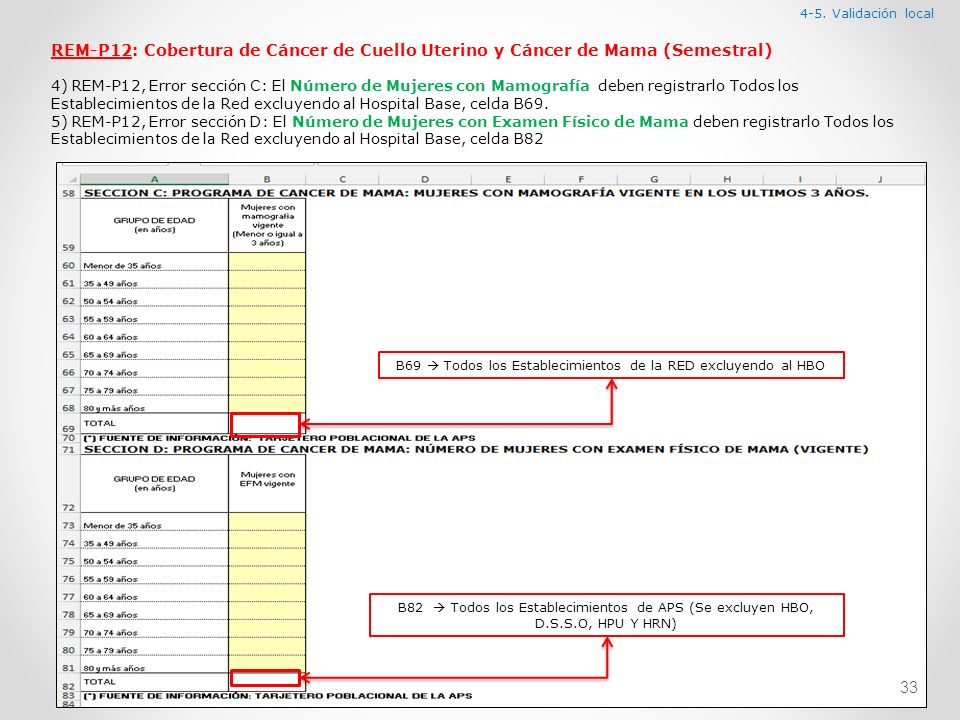Click '50 a 54 años' in row 62
The width and height of the screenshot is (960, 720).
click(x=110, y=301)
